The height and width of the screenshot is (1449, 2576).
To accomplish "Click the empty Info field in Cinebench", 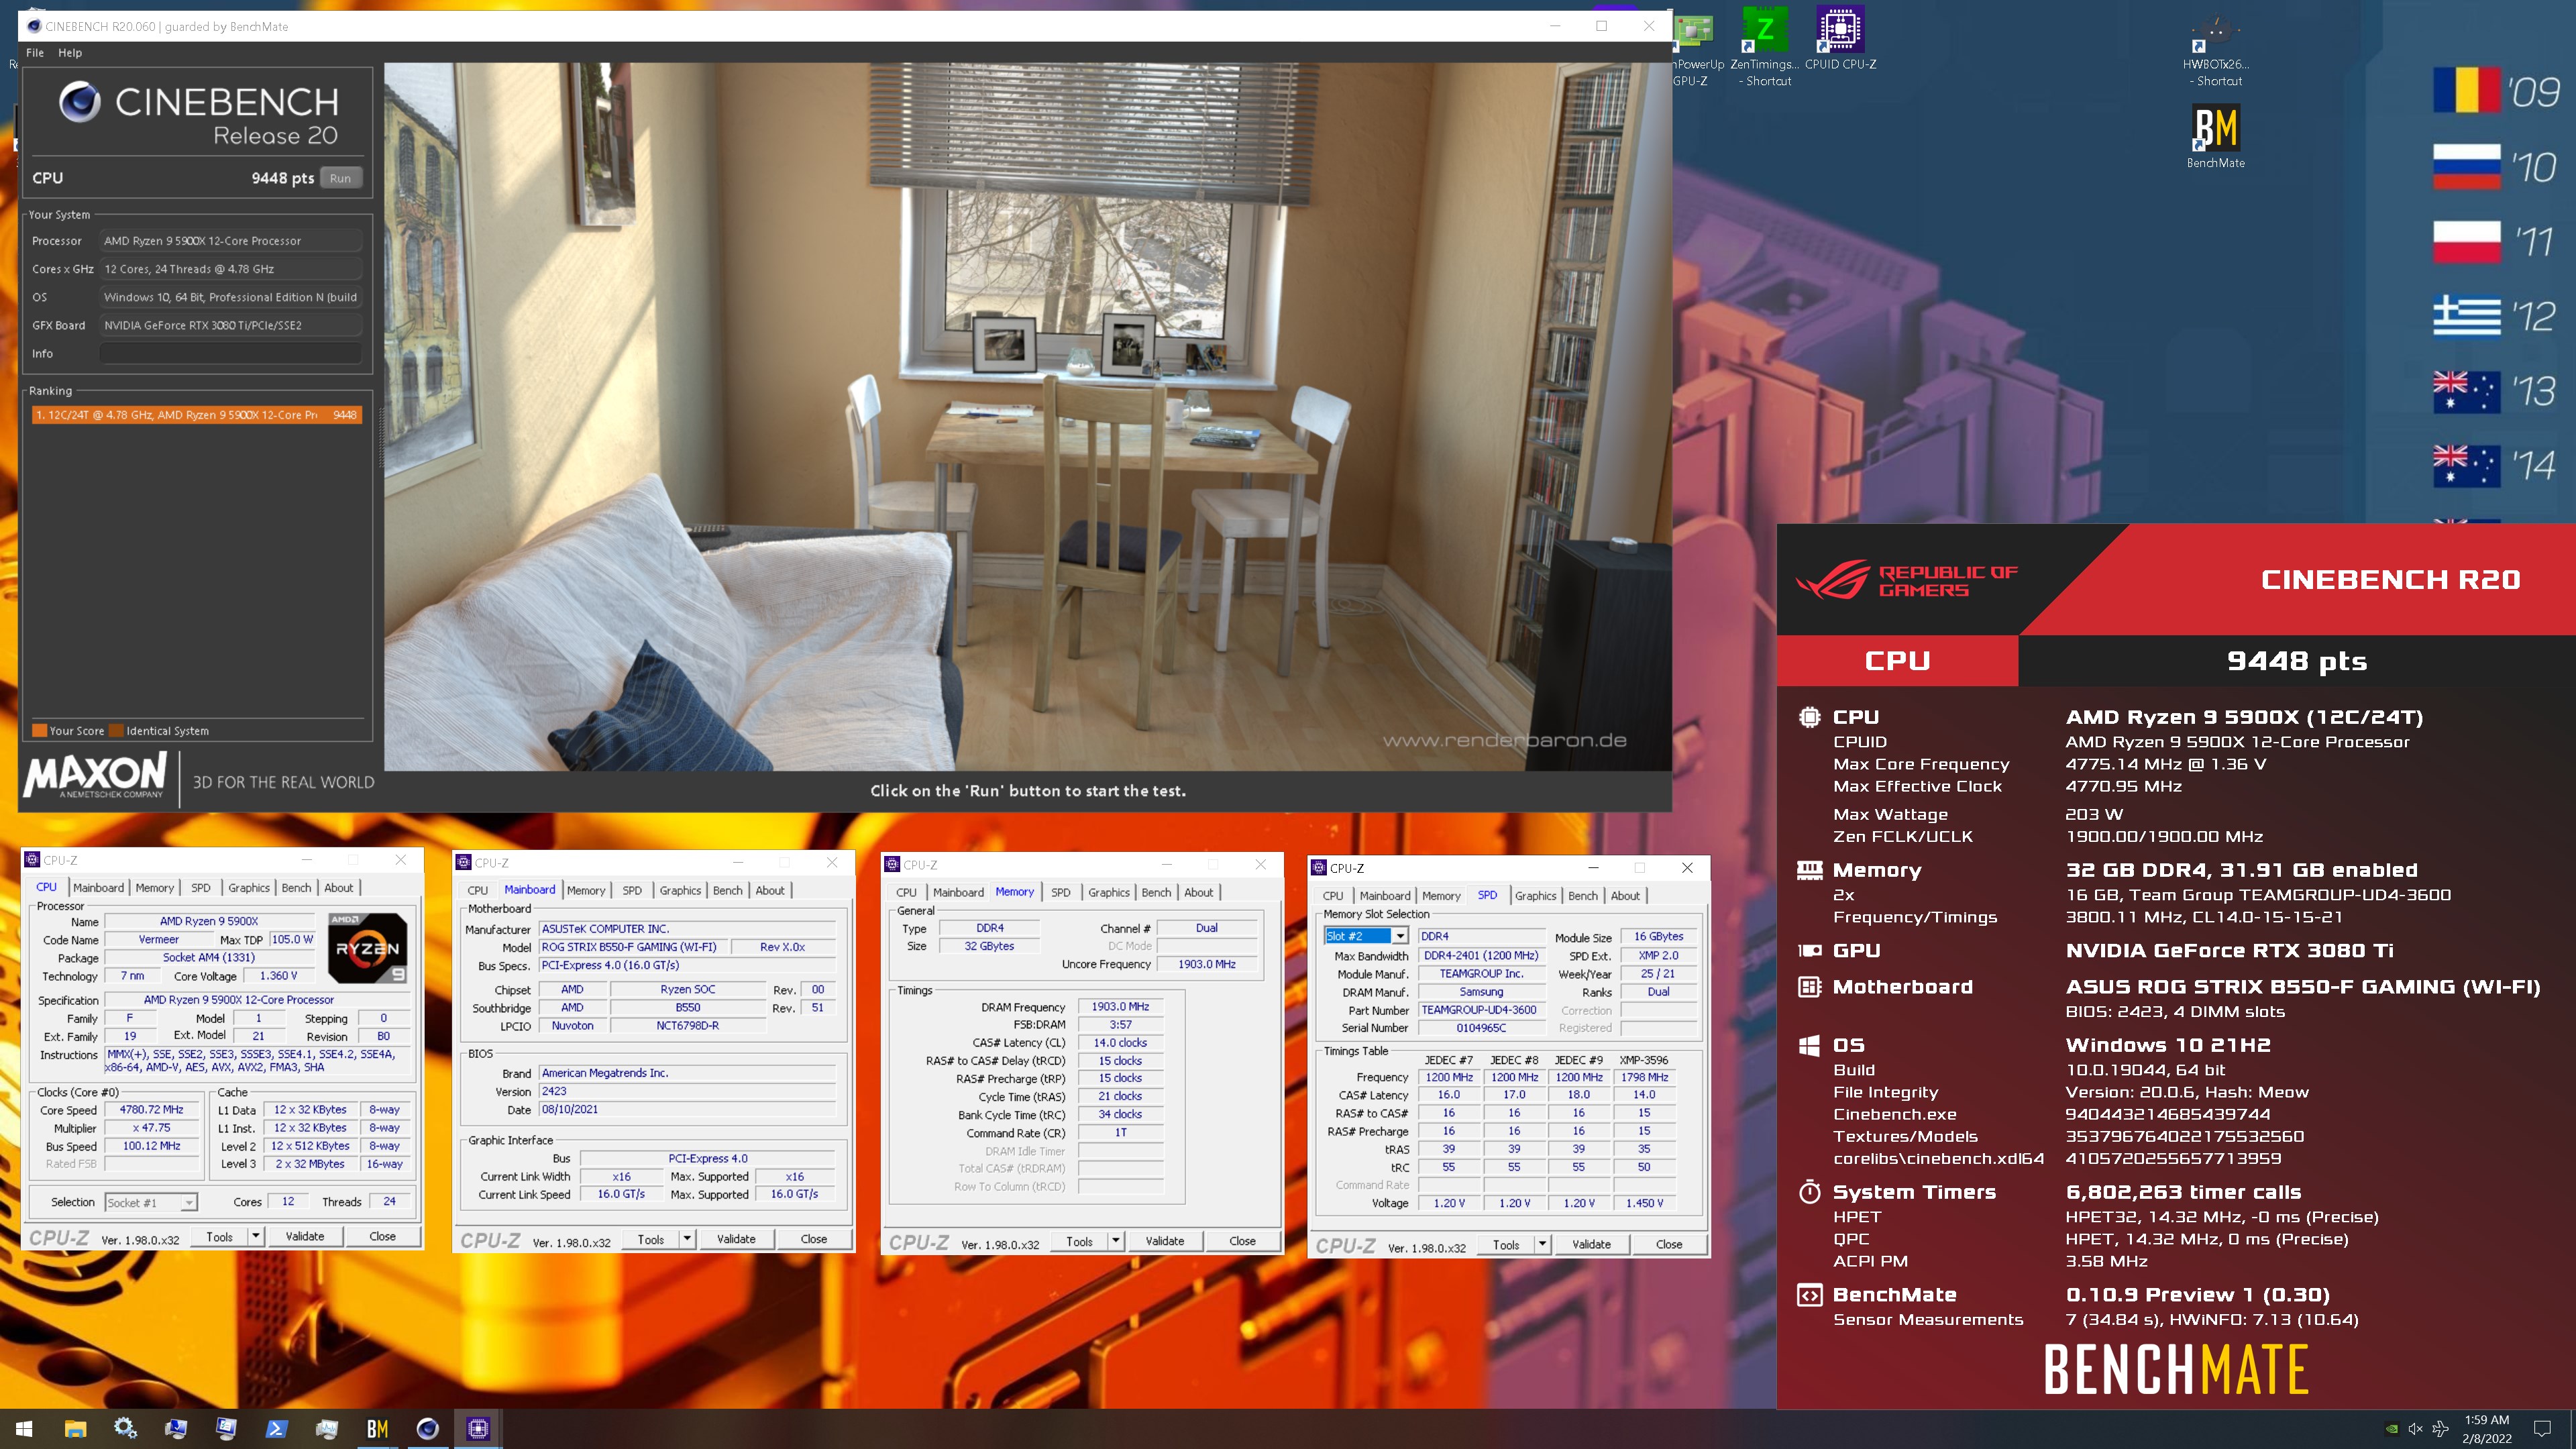I will click(x=231, y=353).
